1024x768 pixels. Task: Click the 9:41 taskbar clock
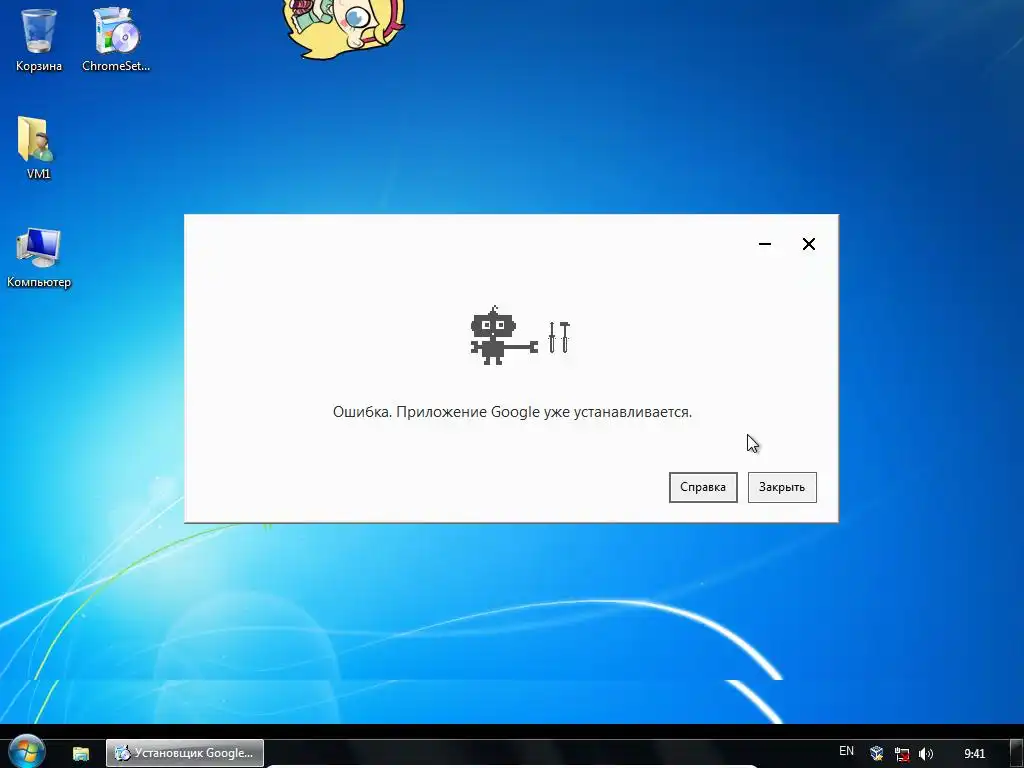coord(974,754)
